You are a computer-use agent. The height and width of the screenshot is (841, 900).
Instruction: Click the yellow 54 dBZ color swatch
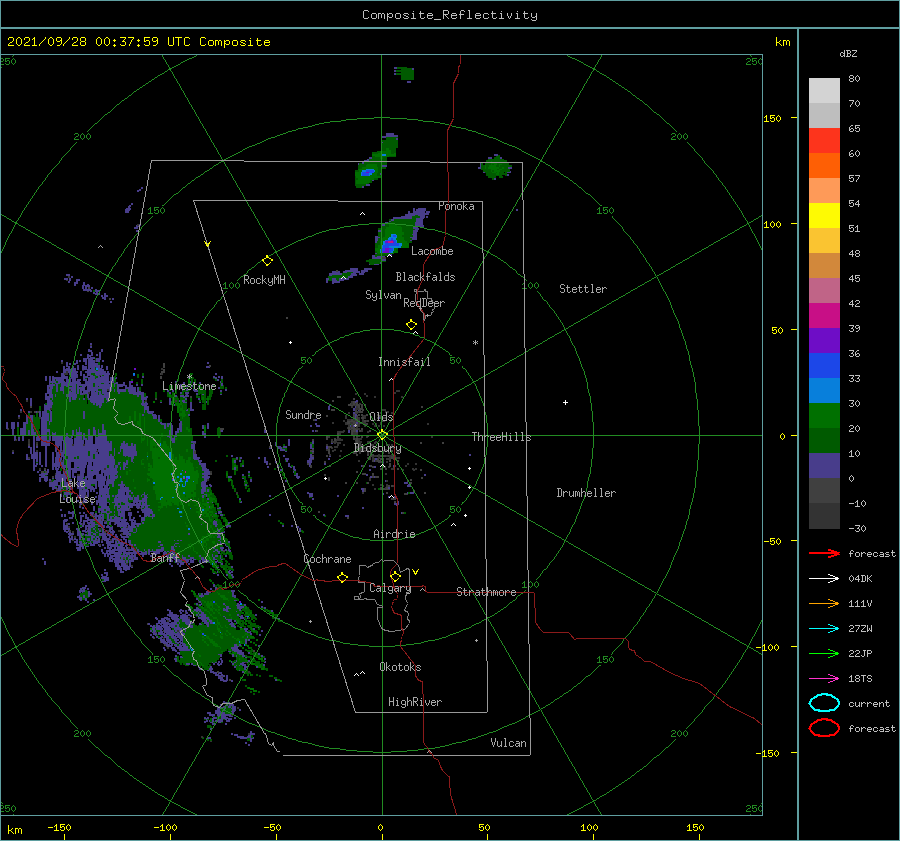pos(824,215)
